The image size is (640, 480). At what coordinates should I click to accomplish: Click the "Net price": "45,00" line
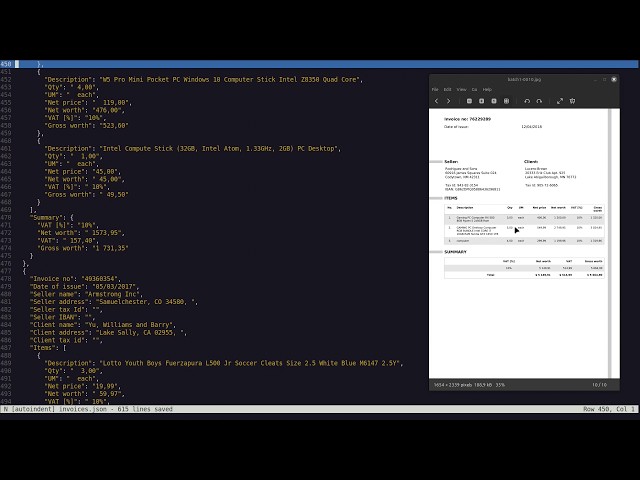pos(84,171)
